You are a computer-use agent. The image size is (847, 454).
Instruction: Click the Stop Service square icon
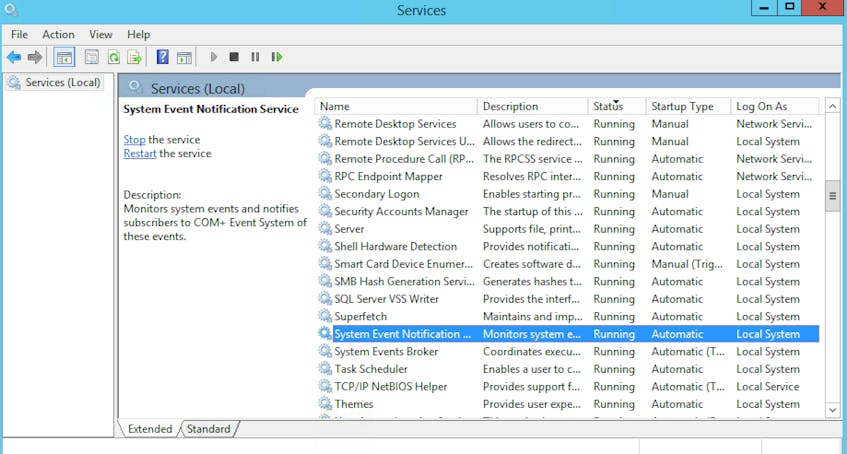pos(234,57)
